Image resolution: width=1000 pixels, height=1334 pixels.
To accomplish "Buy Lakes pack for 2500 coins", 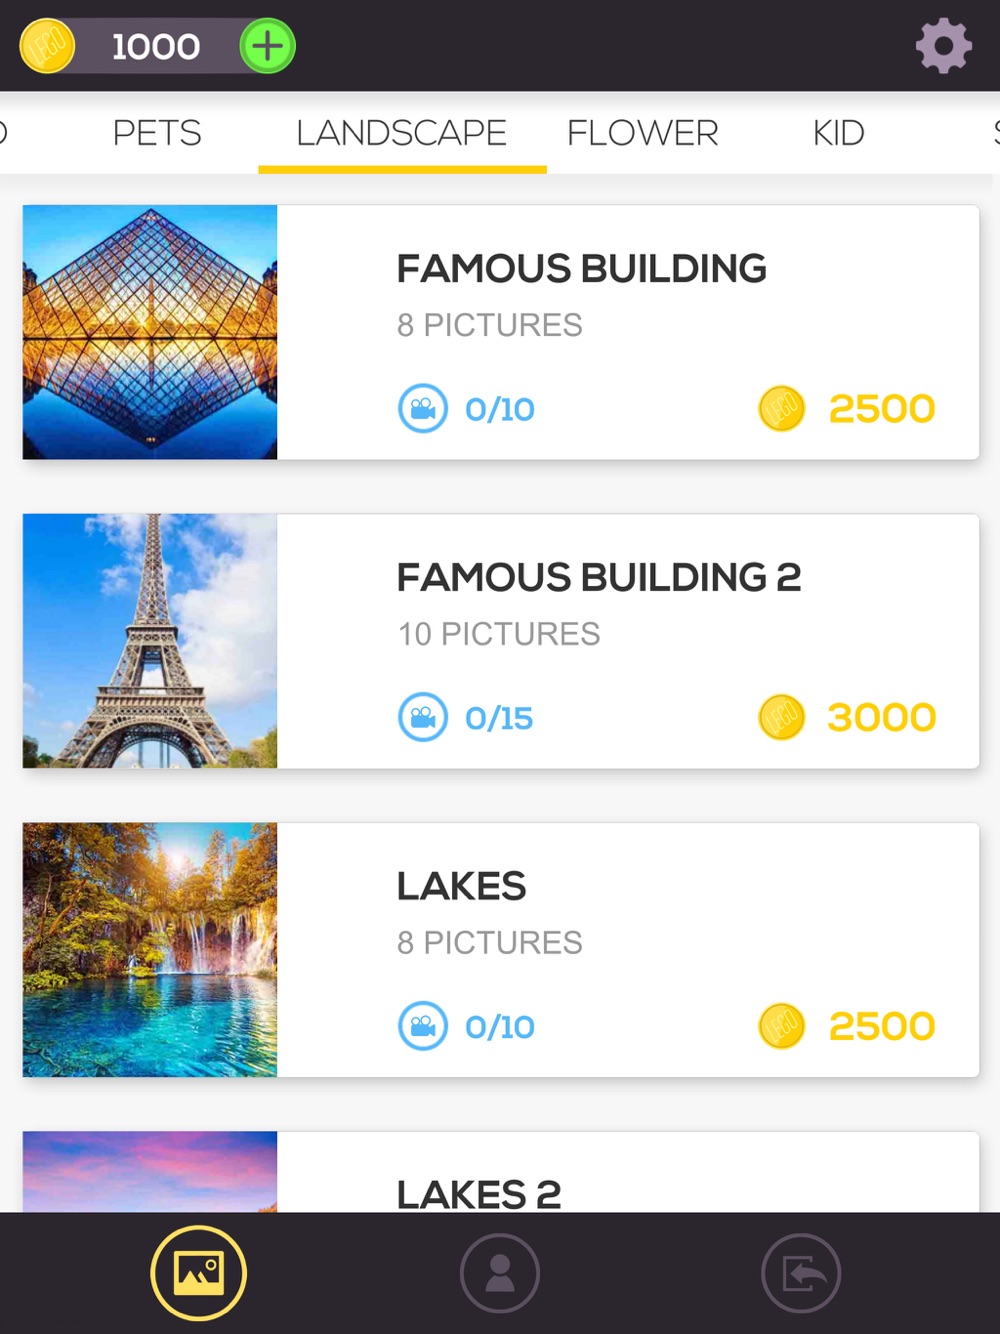I will (847, 1026).
